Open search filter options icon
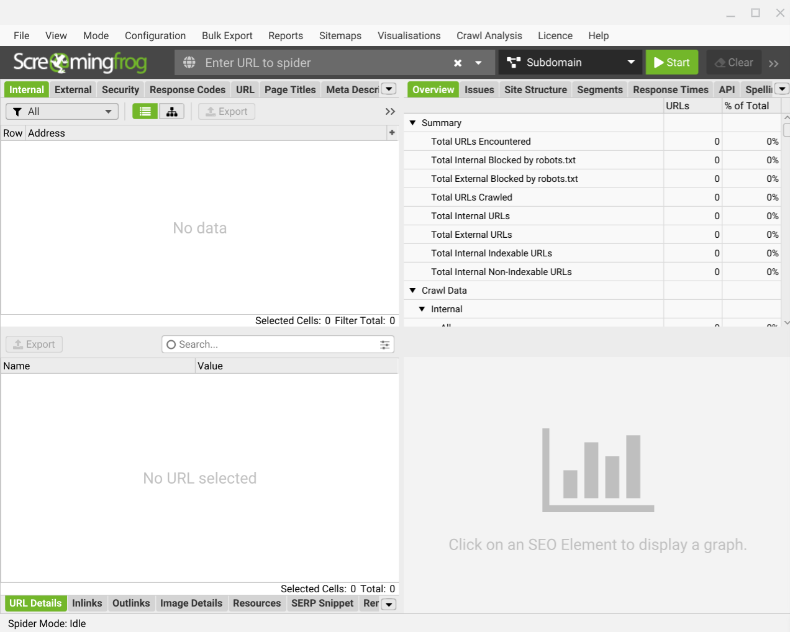Viewport: 790px width, 632px height. coord(384,345)
